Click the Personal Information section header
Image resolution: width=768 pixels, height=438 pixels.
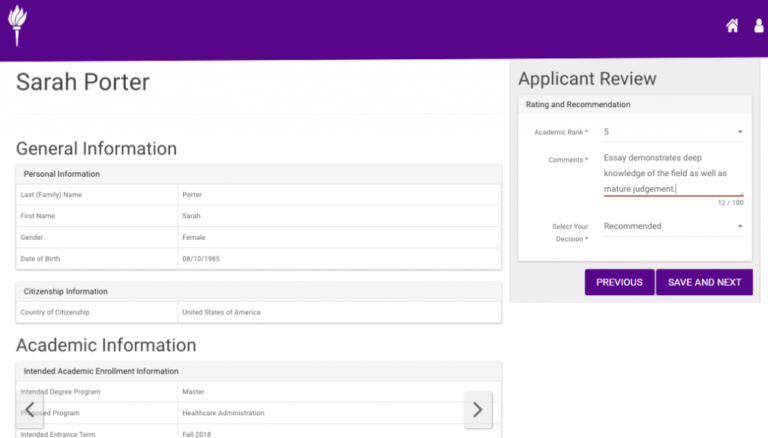pos(258,174)
